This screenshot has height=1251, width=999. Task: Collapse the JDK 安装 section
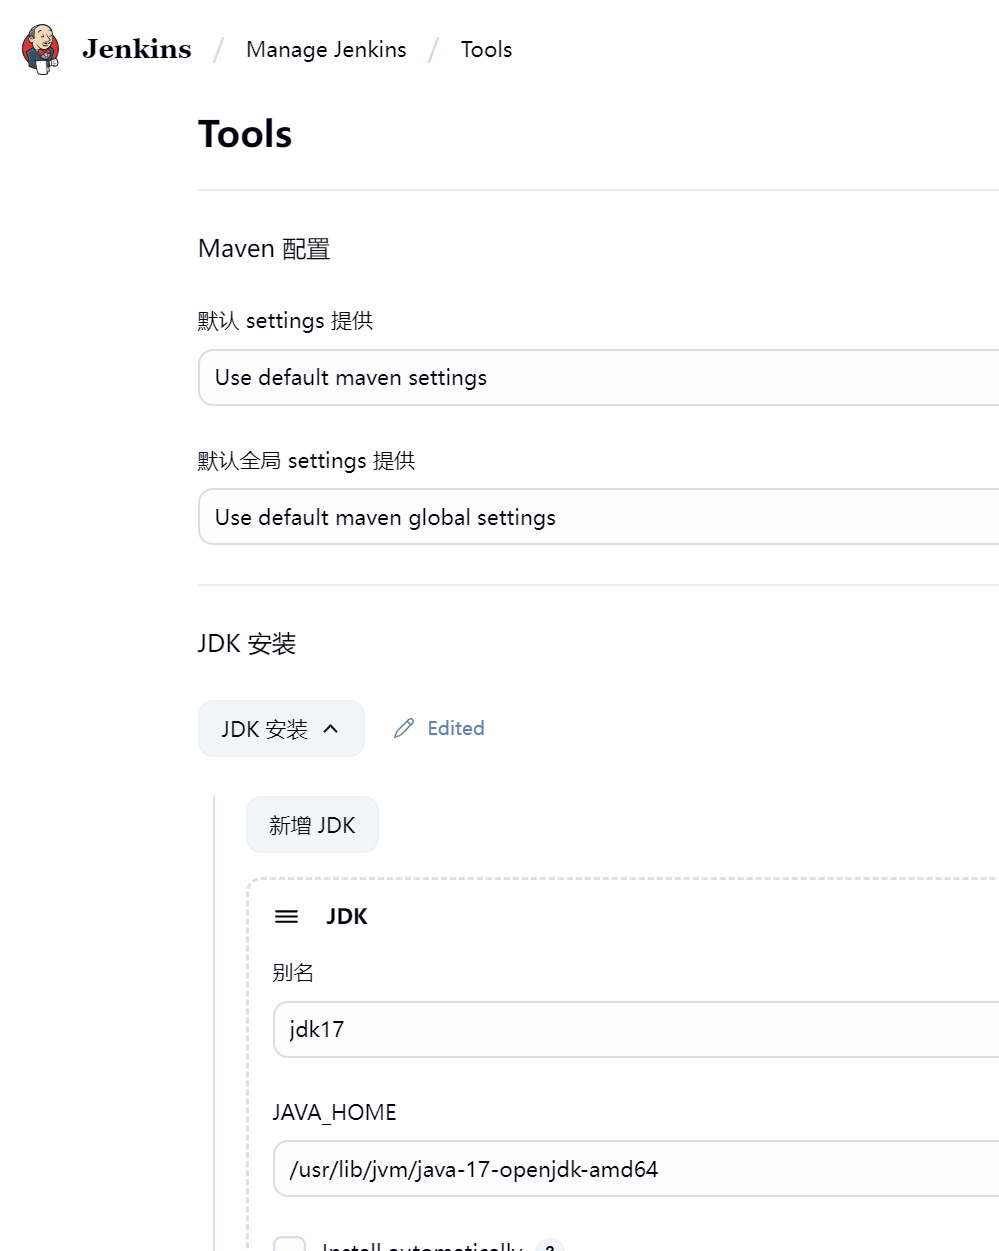(x=281, y=729)
